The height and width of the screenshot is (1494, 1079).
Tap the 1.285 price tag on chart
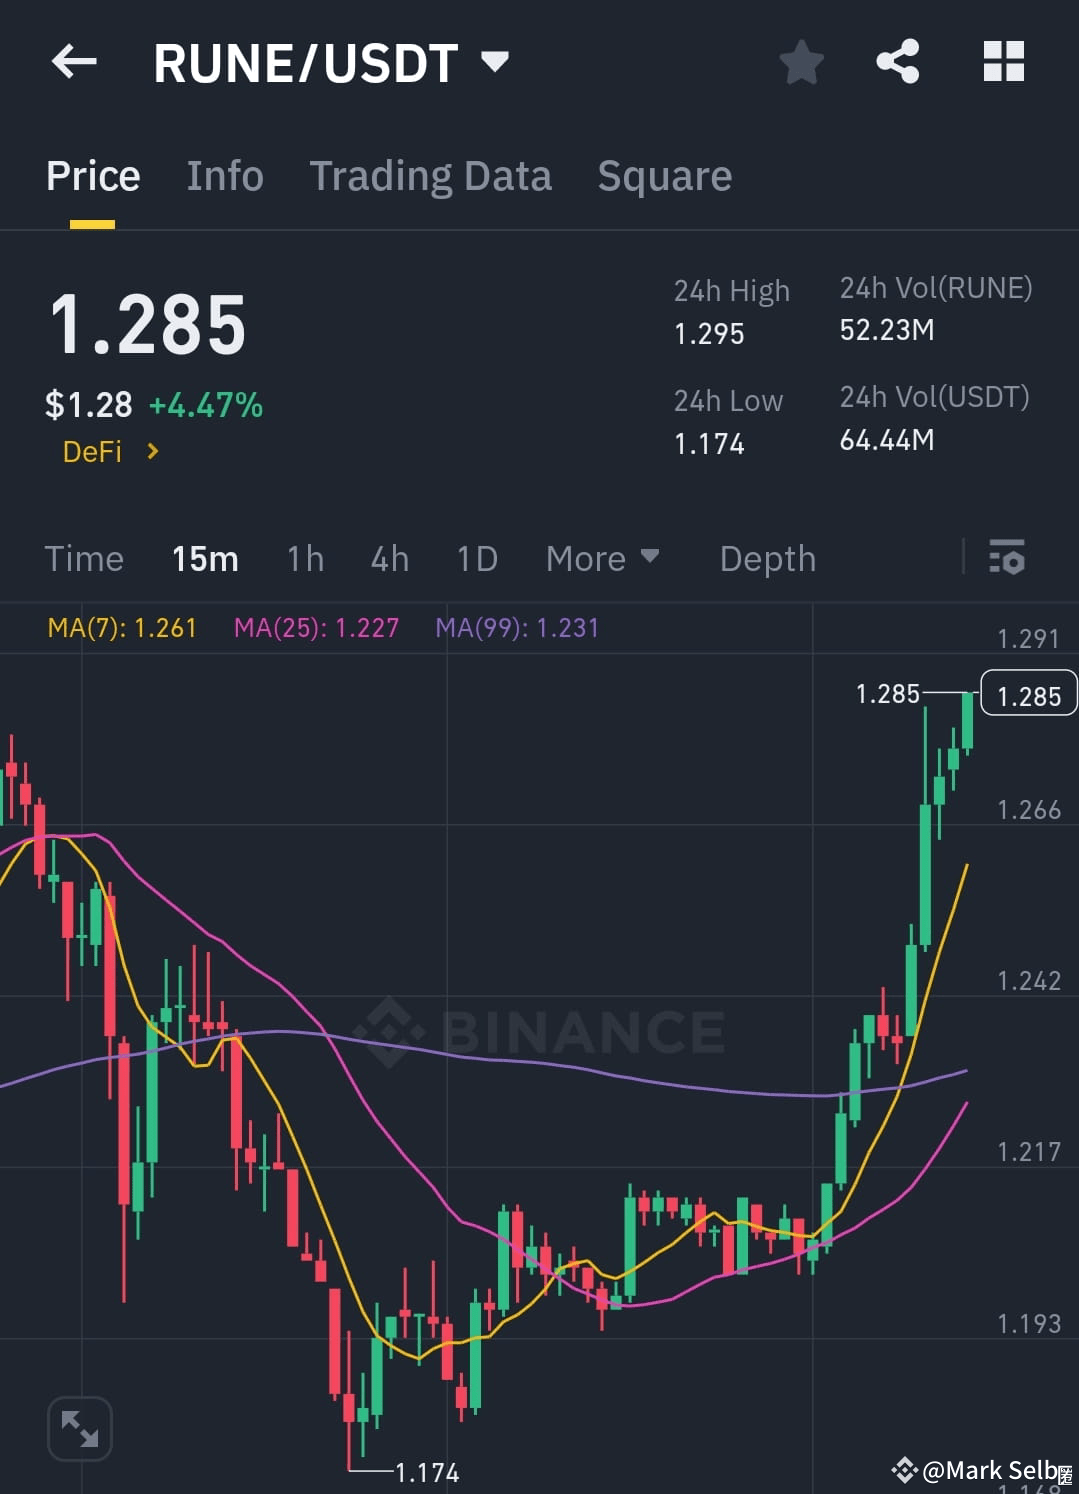tap(1028, 695)
